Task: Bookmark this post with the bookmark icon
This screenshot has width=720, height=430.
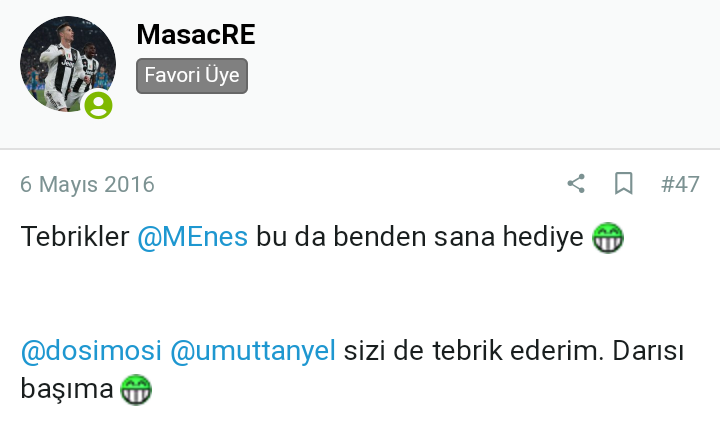Action: (x=623, y=184)
